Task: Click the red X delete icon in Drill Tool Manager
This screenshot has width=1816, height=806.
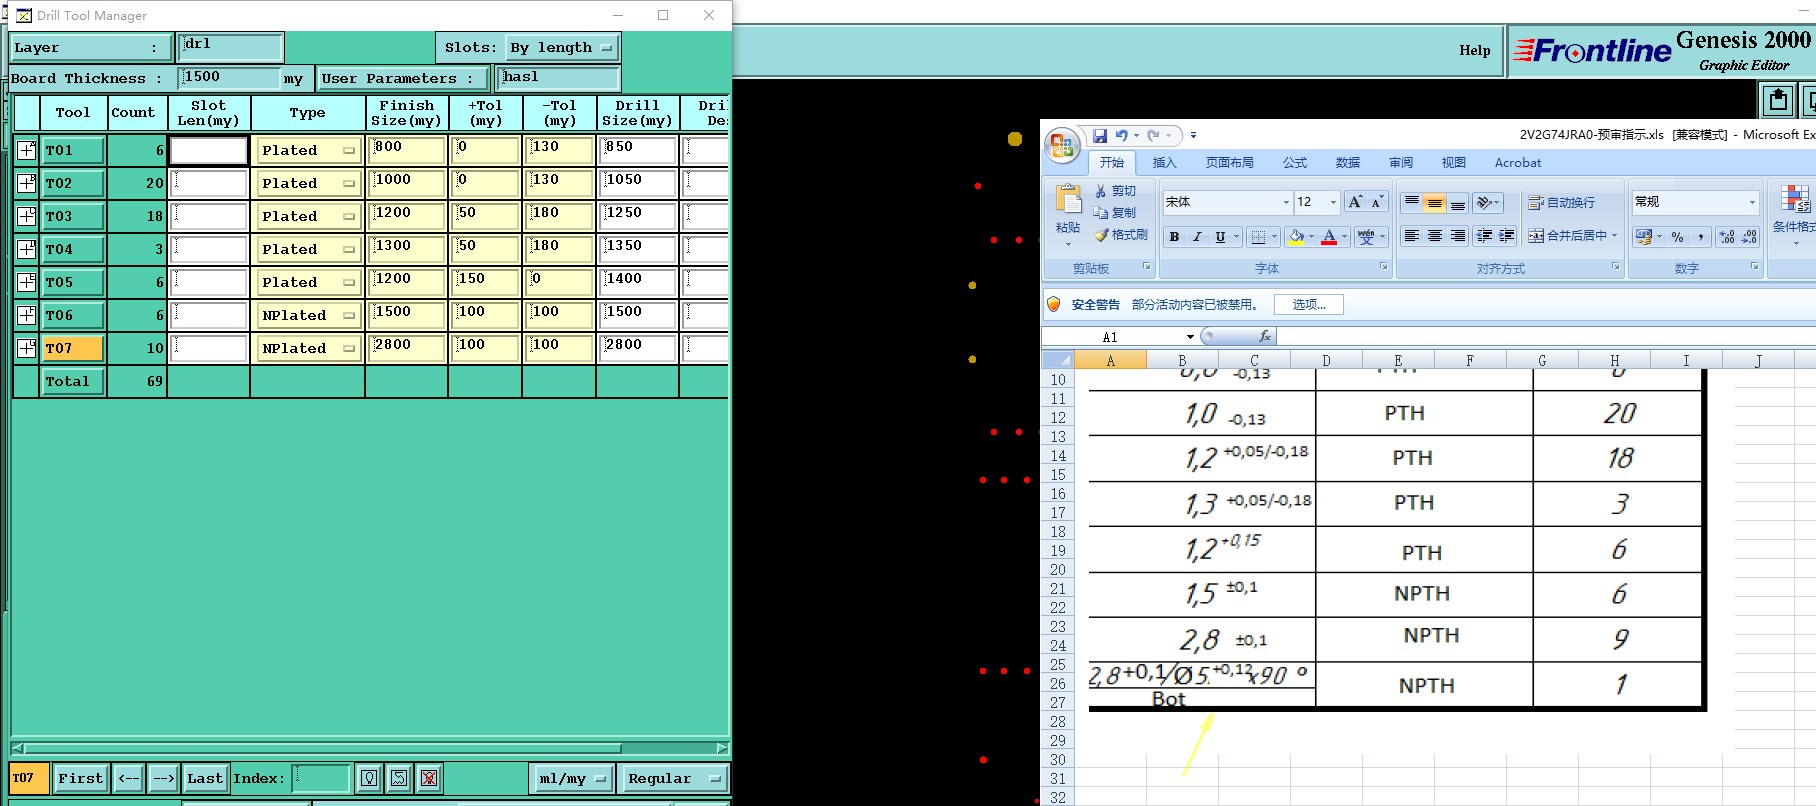Action: pyautogui.click(x=429, y=778)
